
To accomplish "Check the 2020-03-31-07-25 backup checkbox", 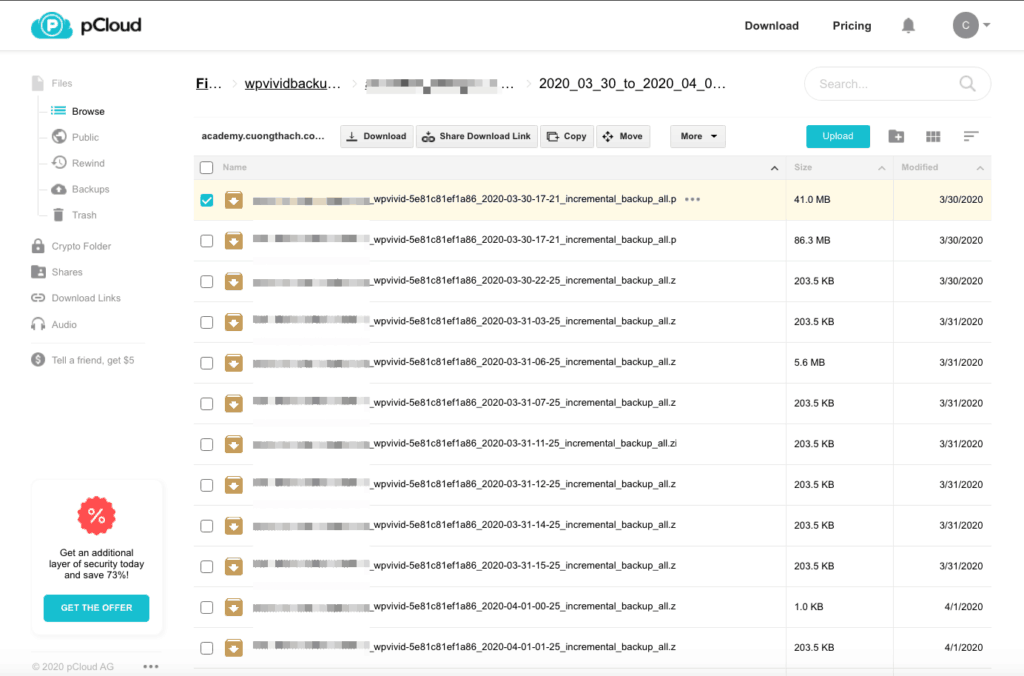I will (206, 404).
